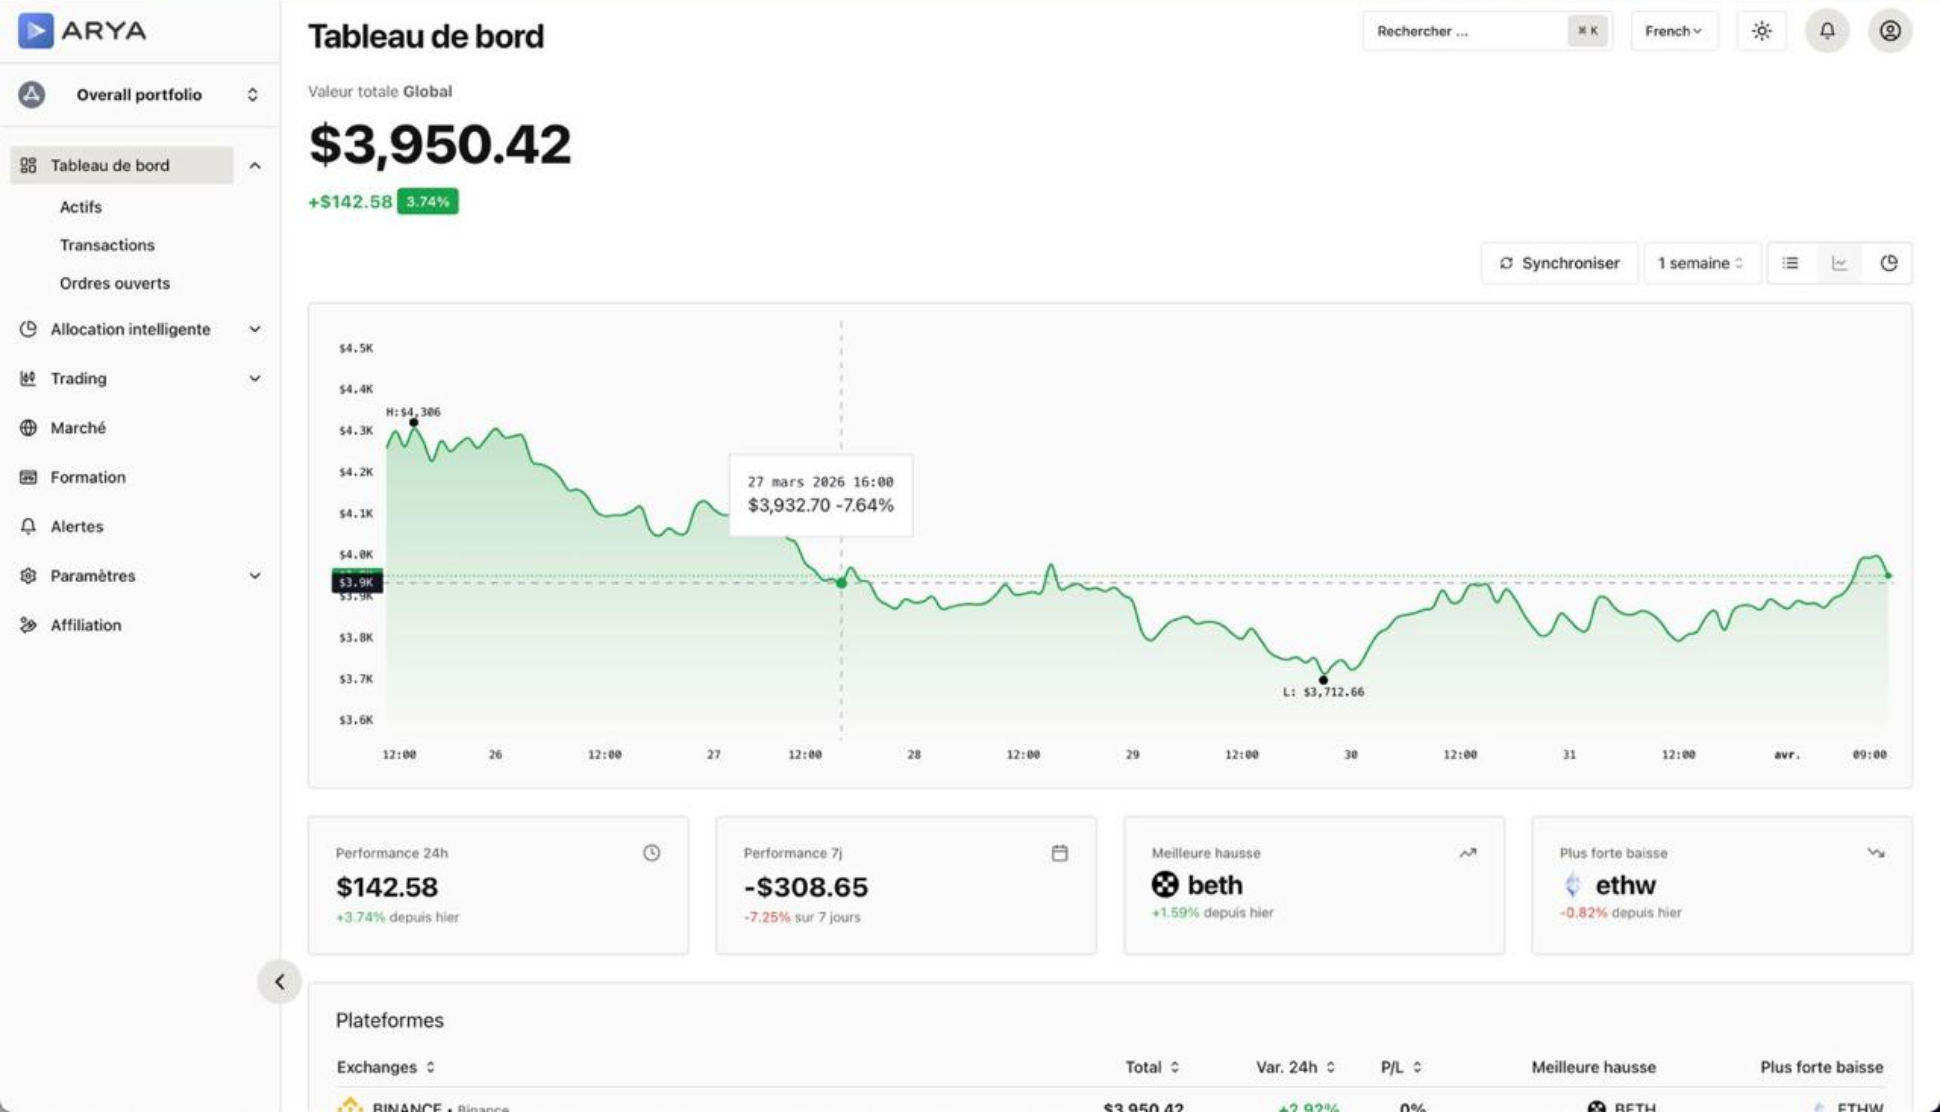Click the ARYA logo icon

(x=36, y=31)
